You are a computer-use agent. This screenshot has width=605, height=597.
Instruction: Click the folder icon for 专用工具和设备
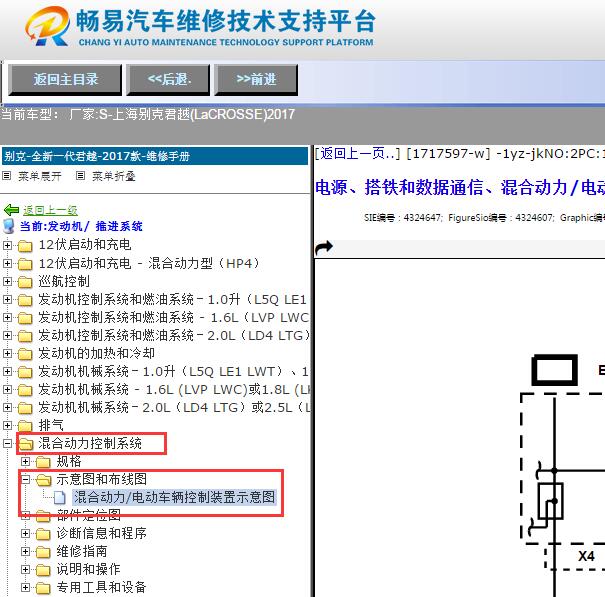click(43, 588)
